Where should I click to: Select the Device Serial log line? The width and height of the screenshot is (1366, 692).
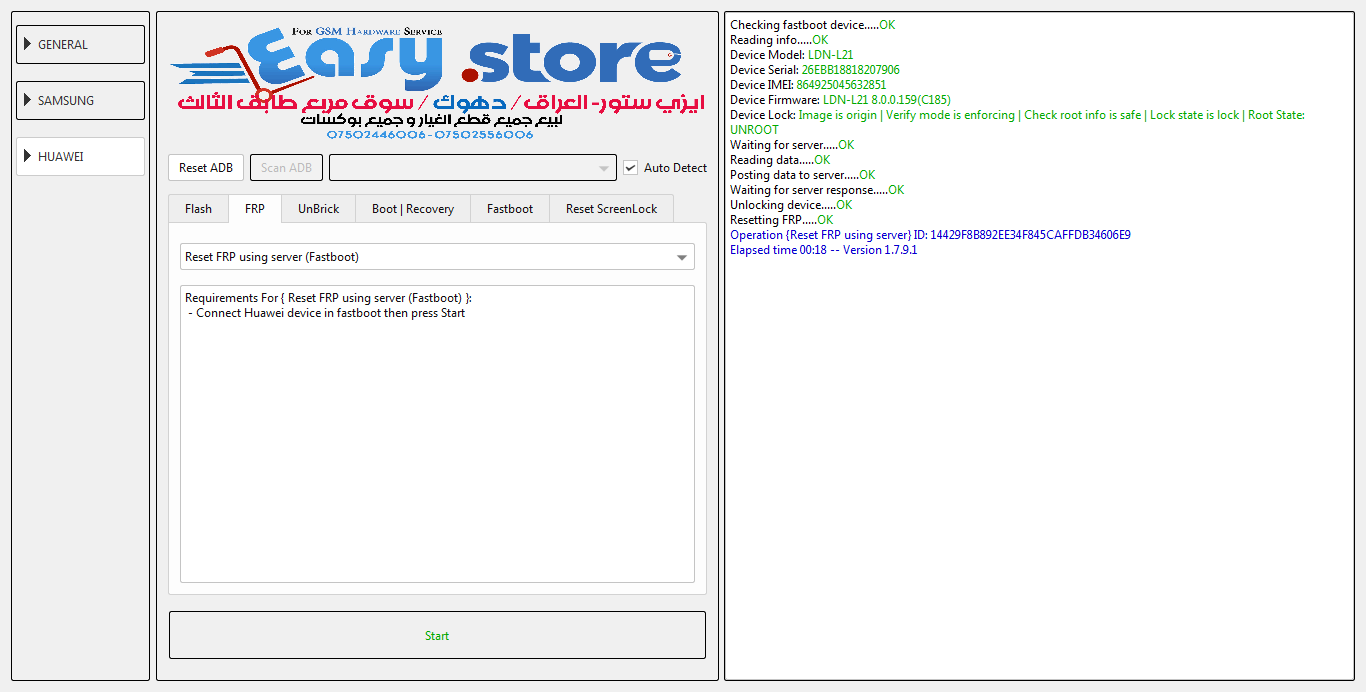(x=815, y=70)
